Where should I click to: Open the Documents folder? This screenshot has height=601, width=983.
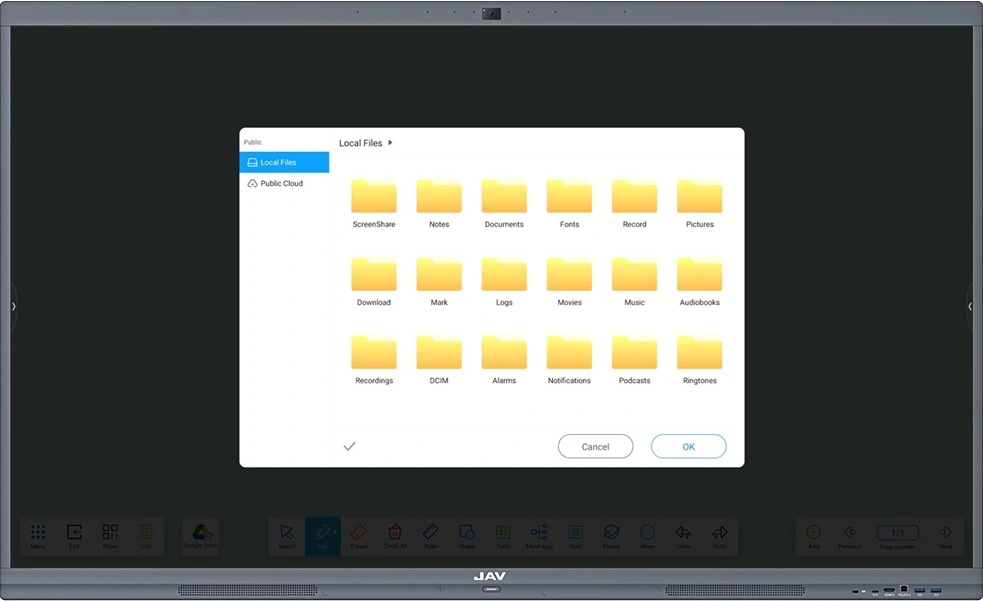pyautogui.click(x=503, y=197)
